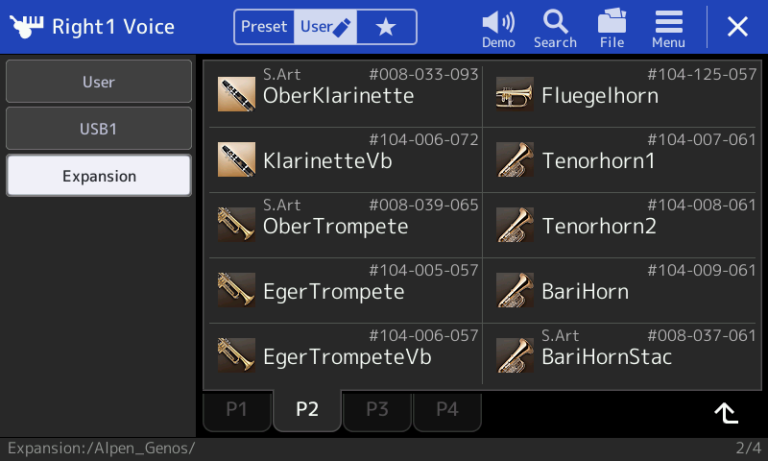Choose the Tenorhorn1 voice
Screen dimensions: 768x461
click(x=622, y=160)
